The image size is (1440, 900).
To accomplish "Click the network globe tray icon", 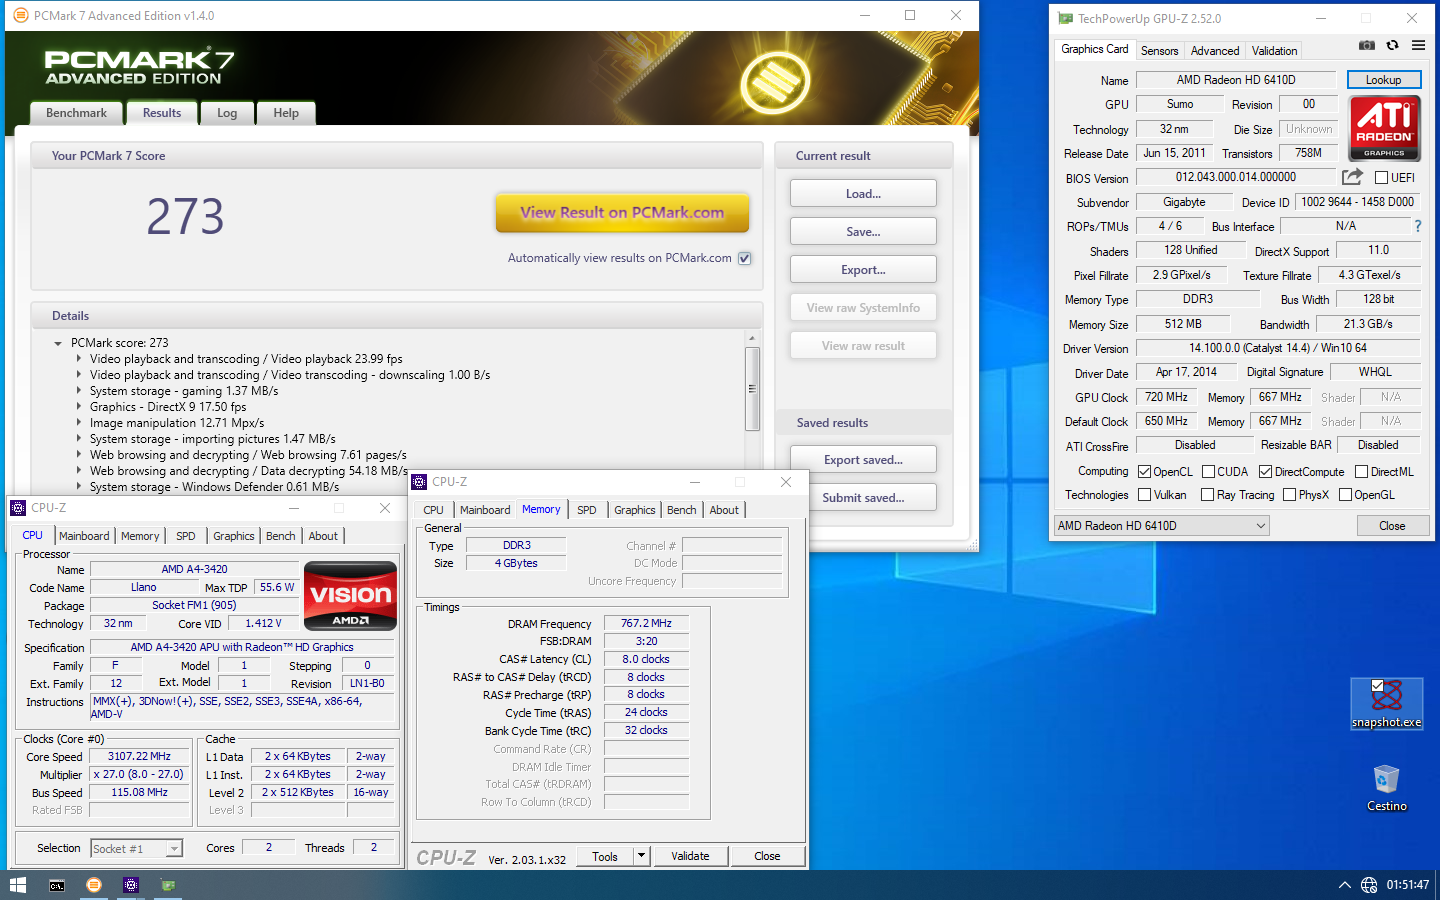I will click(1369, 885).
